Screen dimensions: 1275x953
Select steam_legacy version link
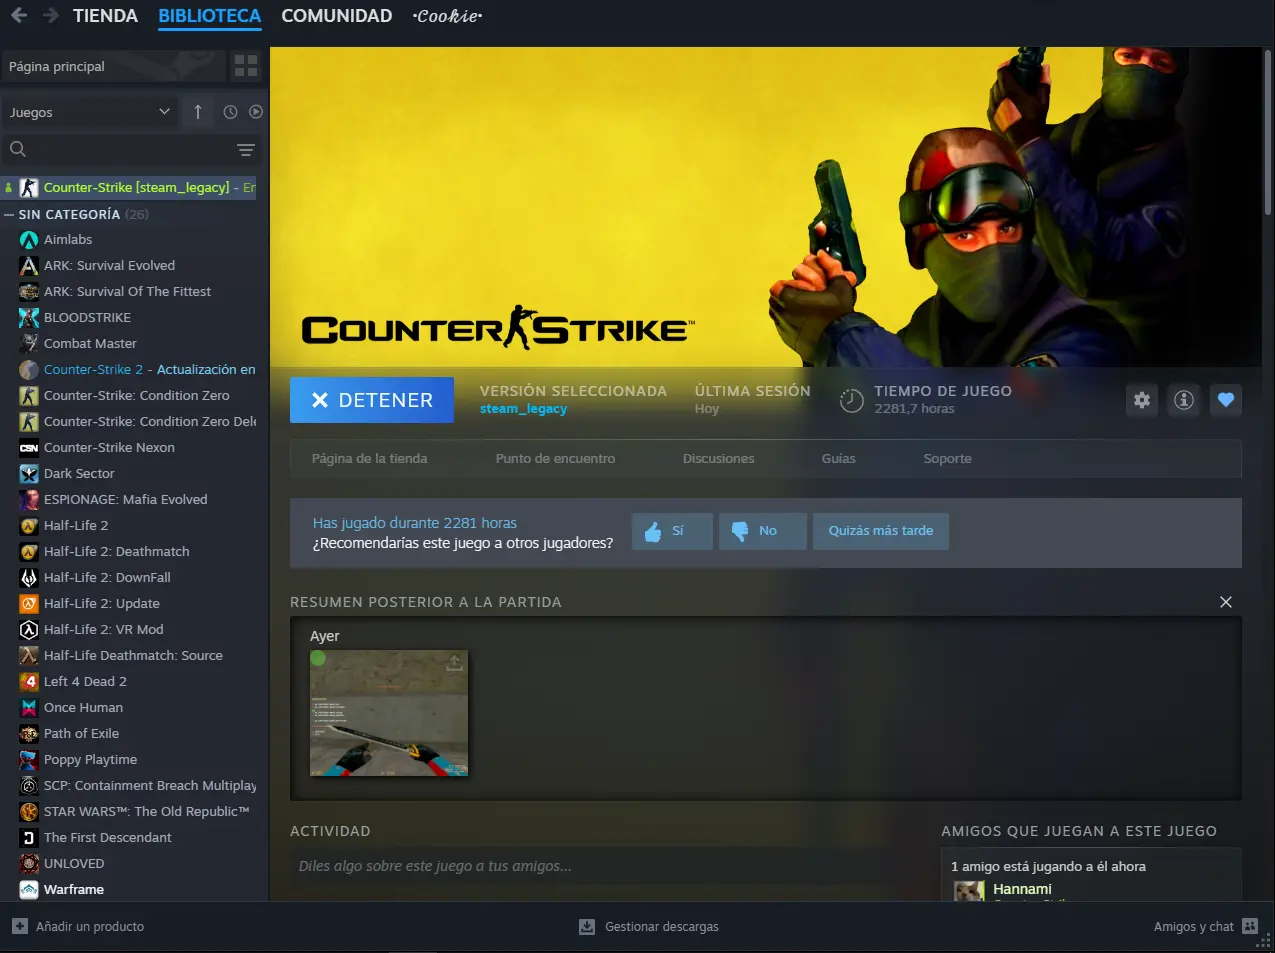[523, 409]
